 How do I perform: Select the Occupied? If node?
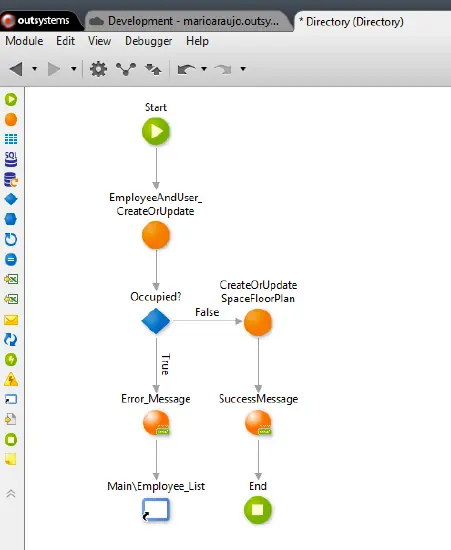(156, 321)
